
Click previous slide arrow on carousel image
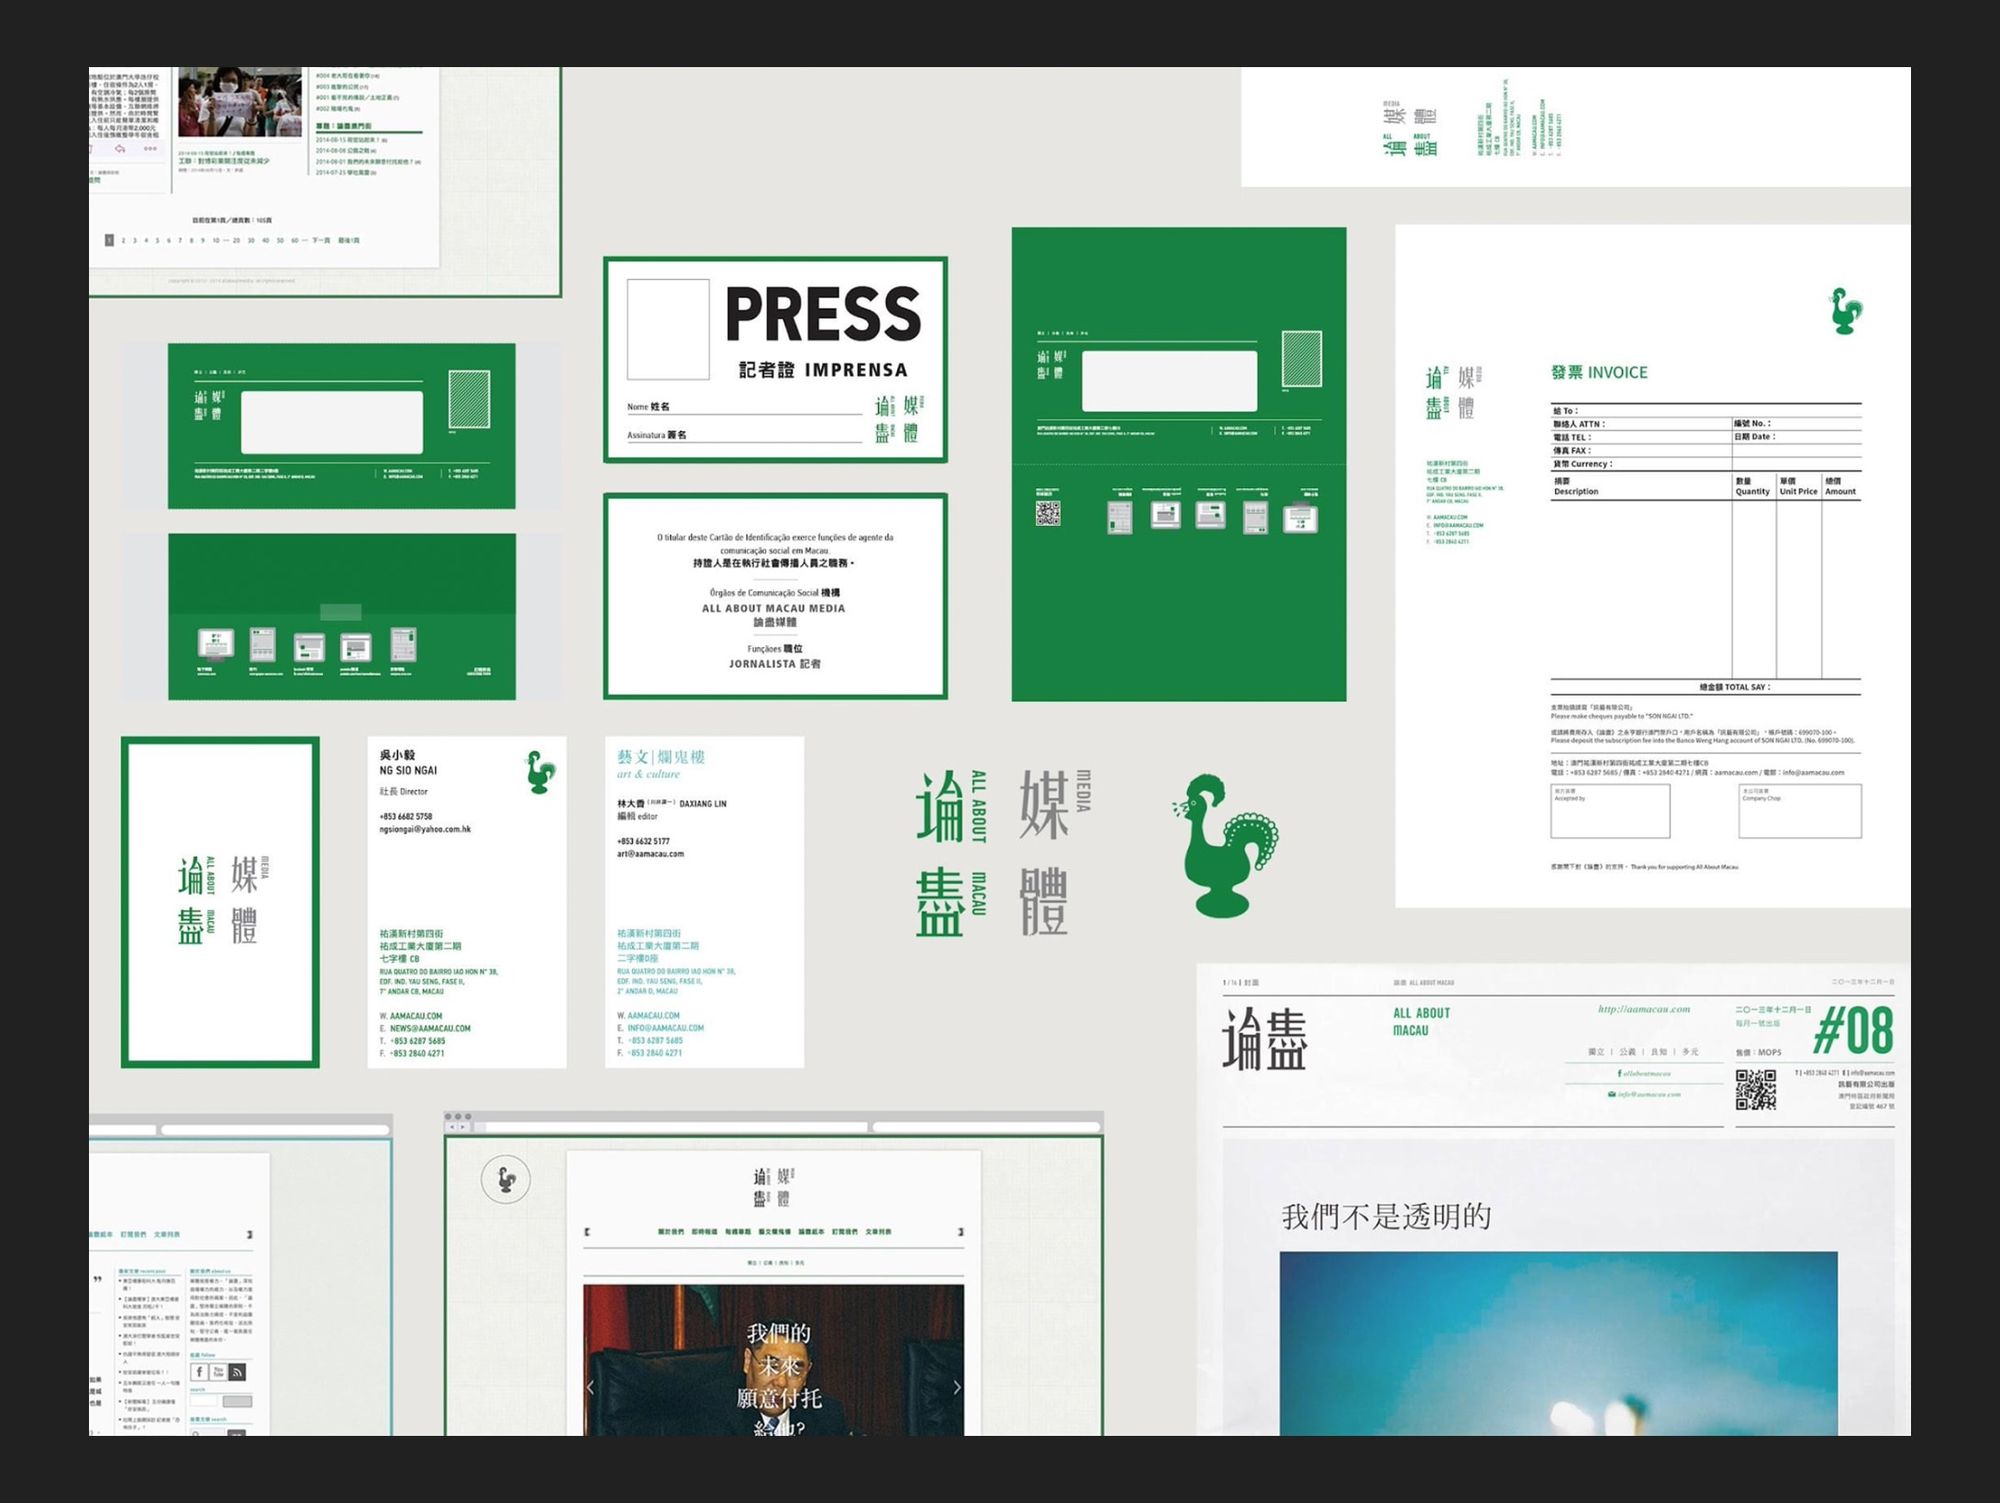point(591,1387)
